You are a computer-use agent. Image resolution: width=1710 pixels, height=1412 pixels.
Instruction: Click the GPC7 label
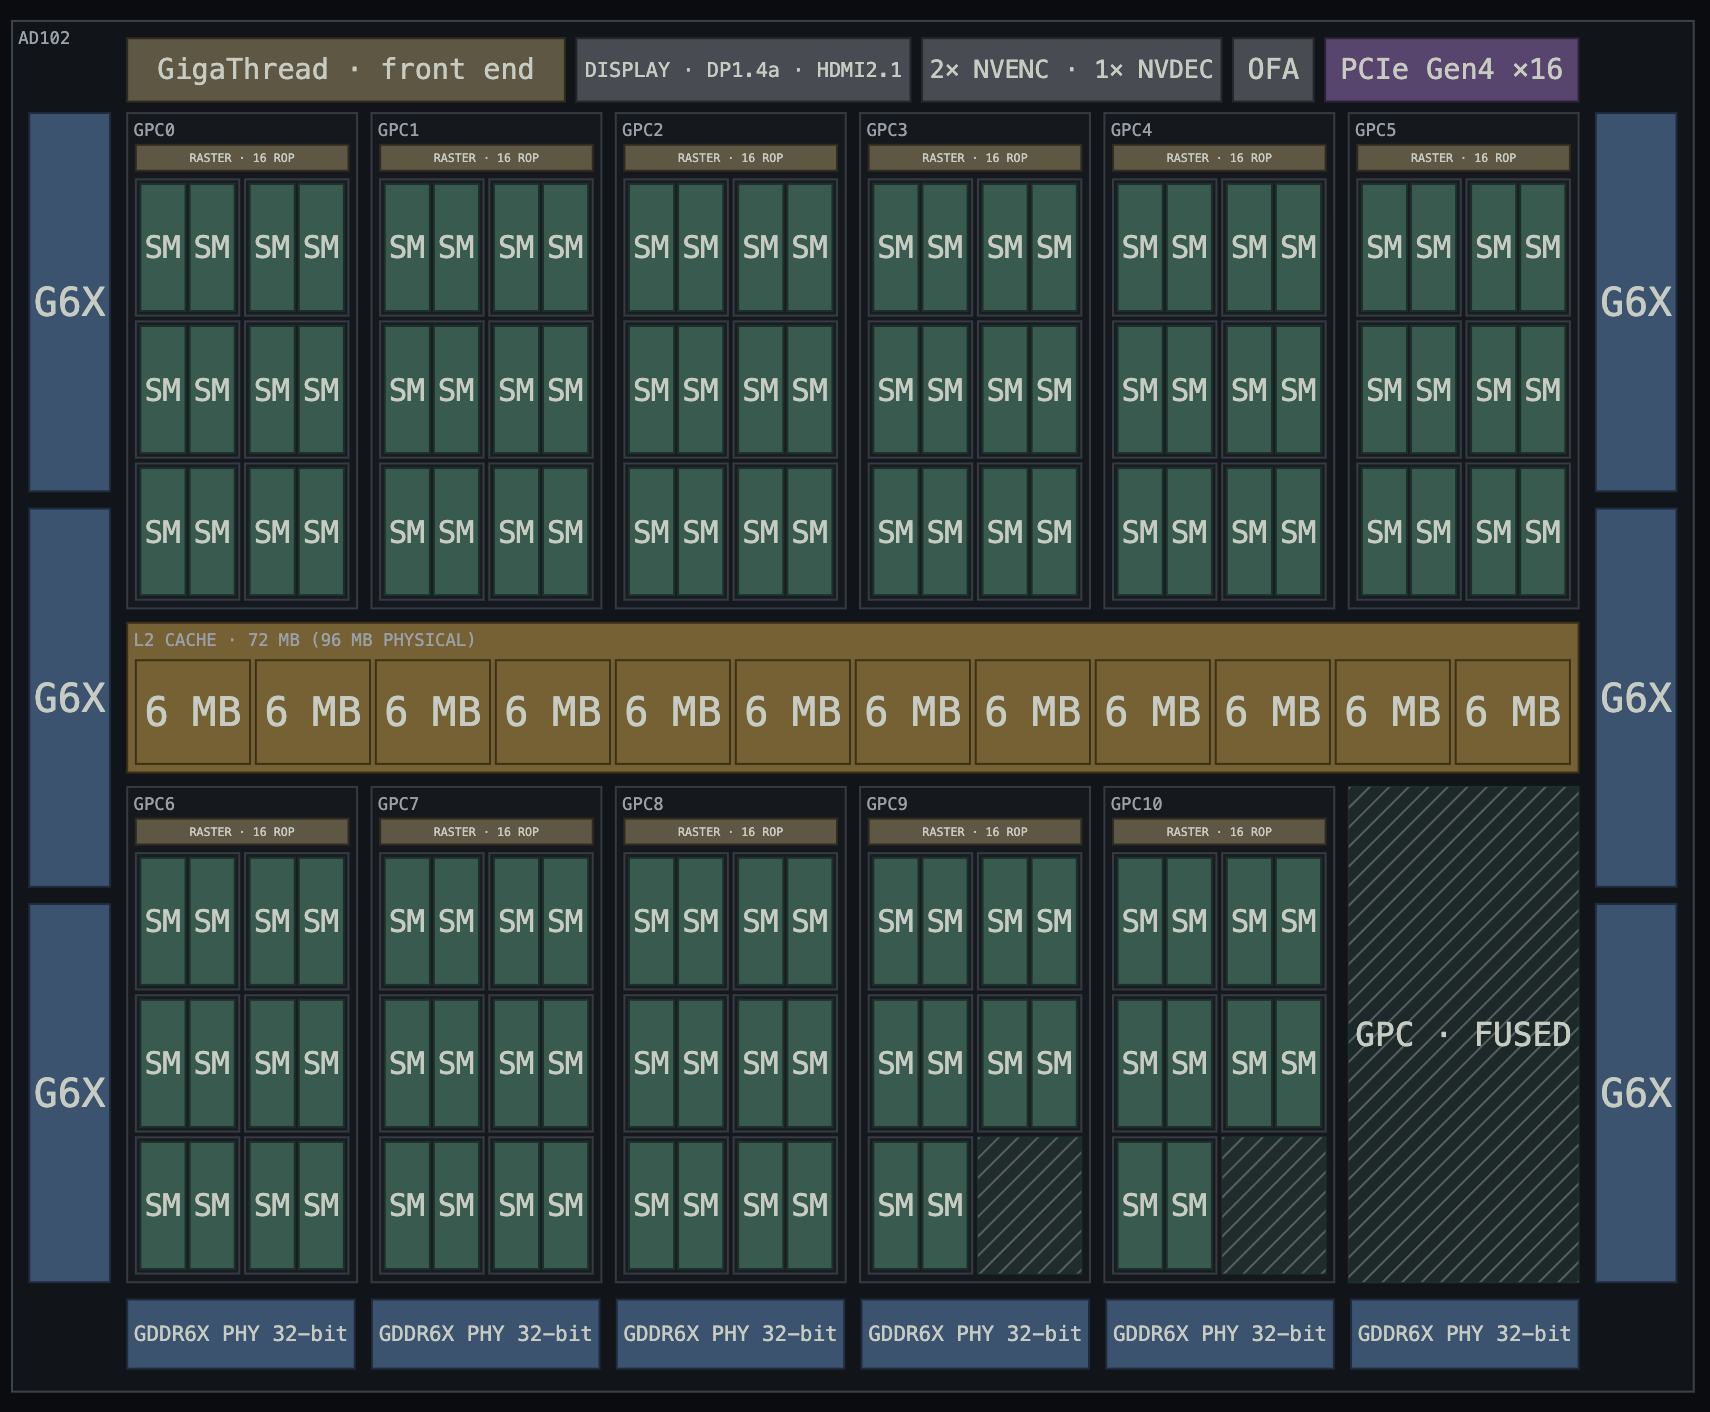398,804
